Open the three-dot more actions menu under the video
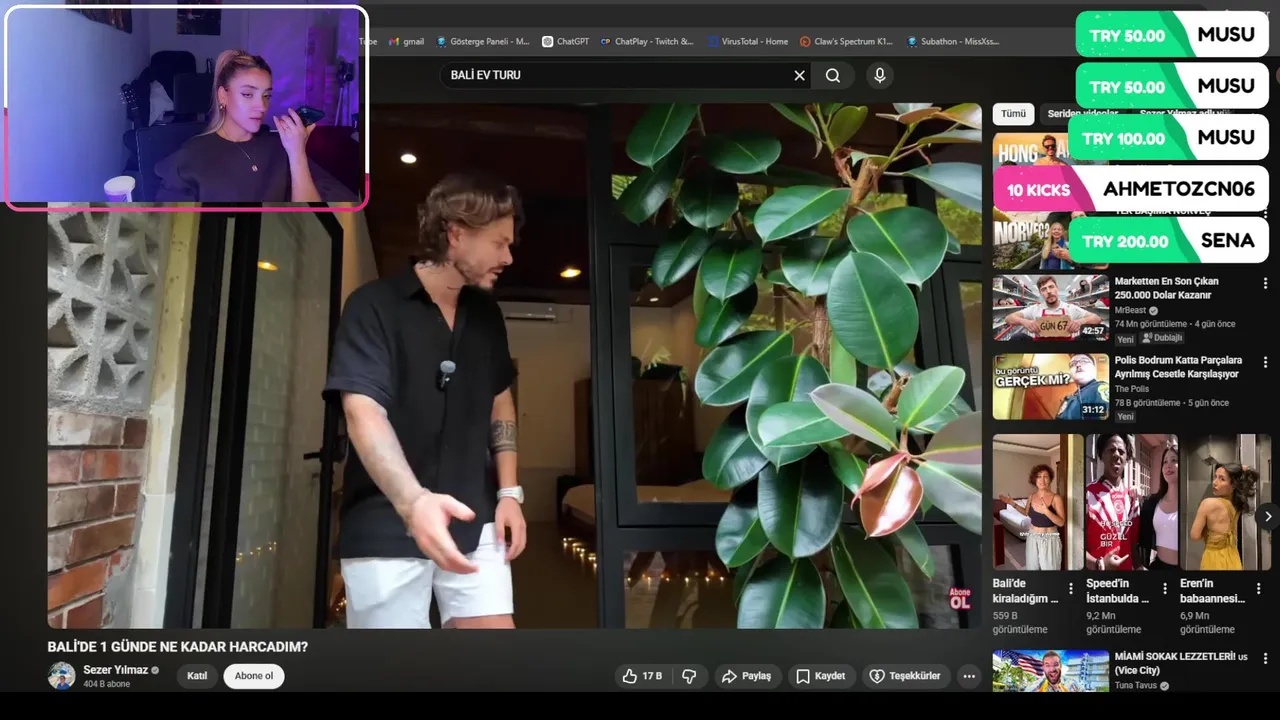Screen dimensions: 1280x720 coord(969,676)
